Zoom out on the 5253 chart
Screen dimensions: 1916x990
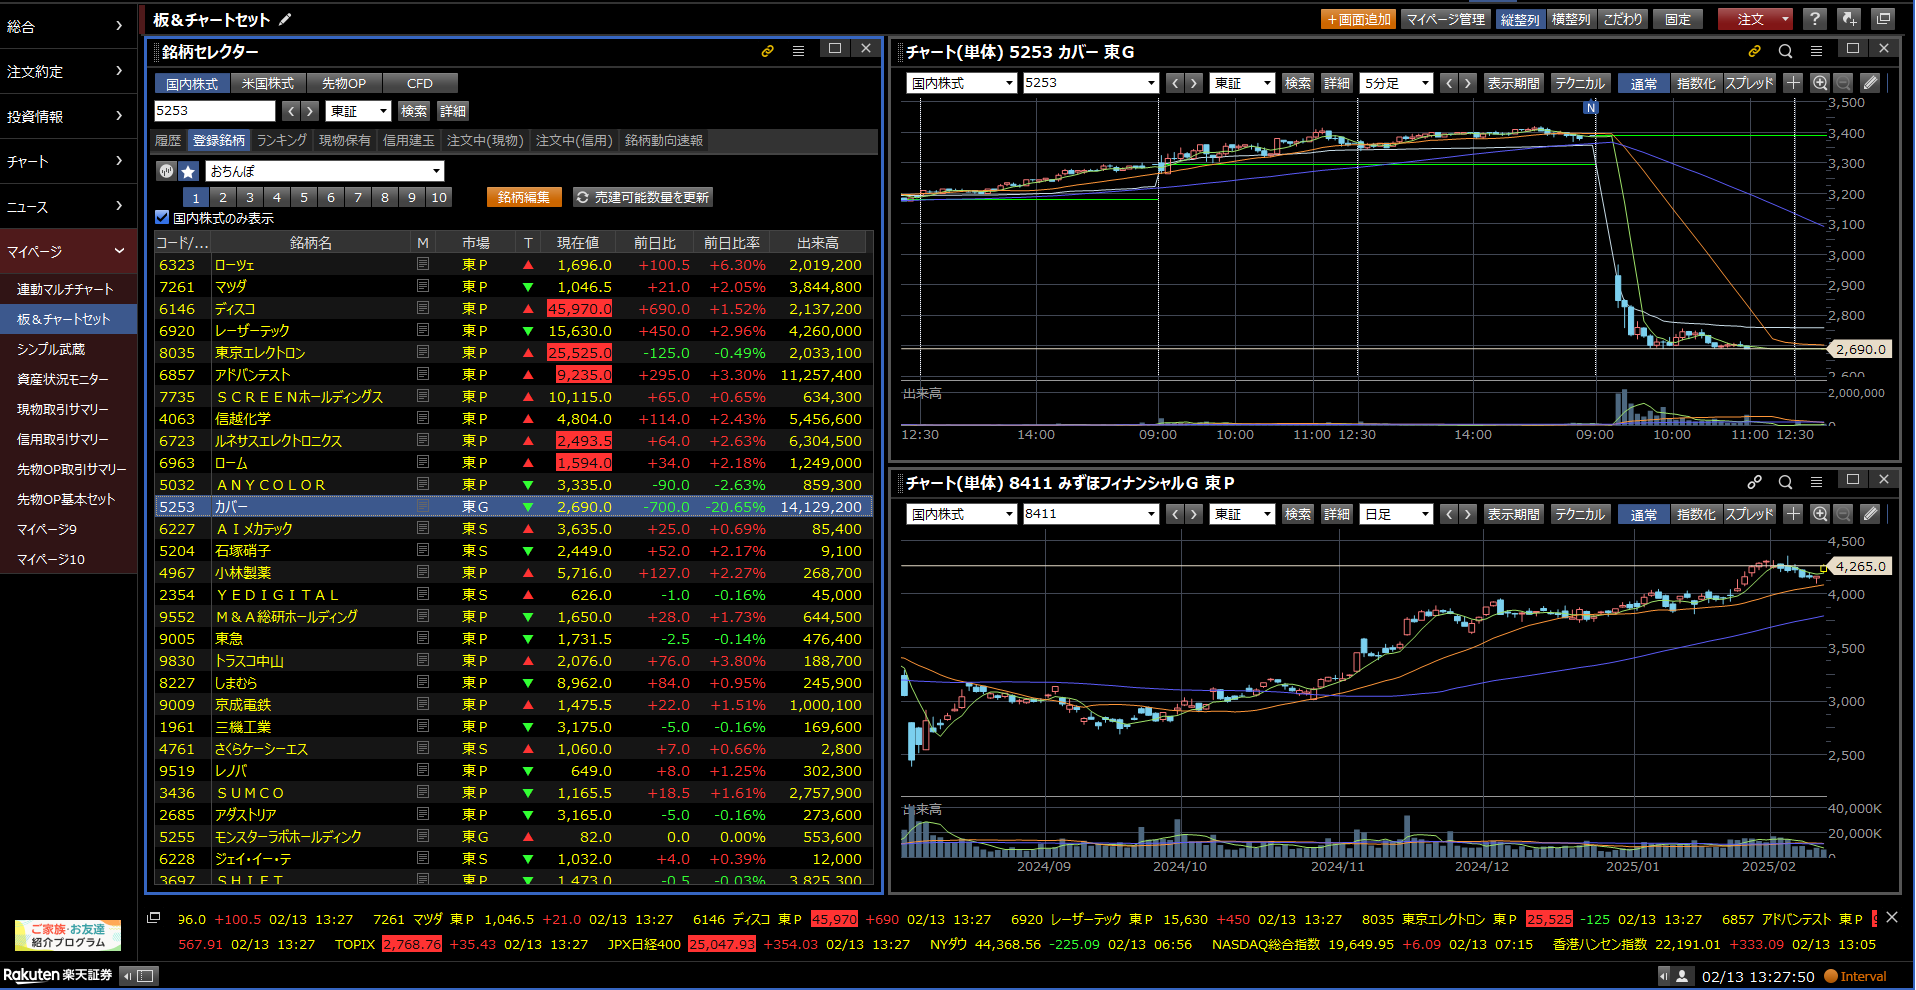[x=1843, y=83]
